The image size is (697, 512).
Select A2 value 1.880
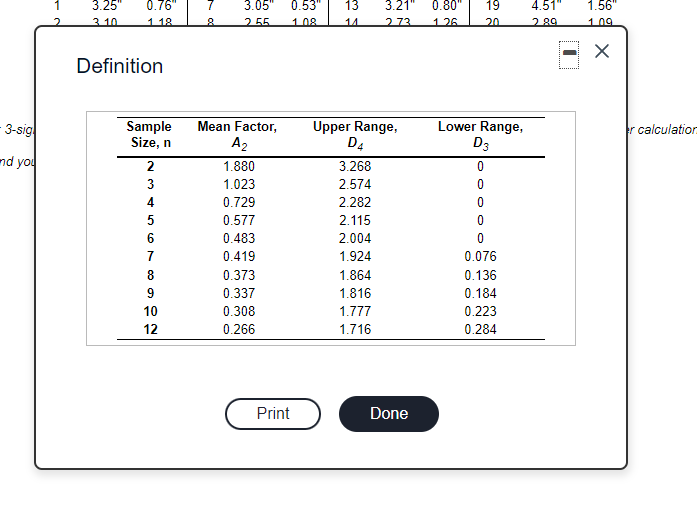tap(239, 167)
